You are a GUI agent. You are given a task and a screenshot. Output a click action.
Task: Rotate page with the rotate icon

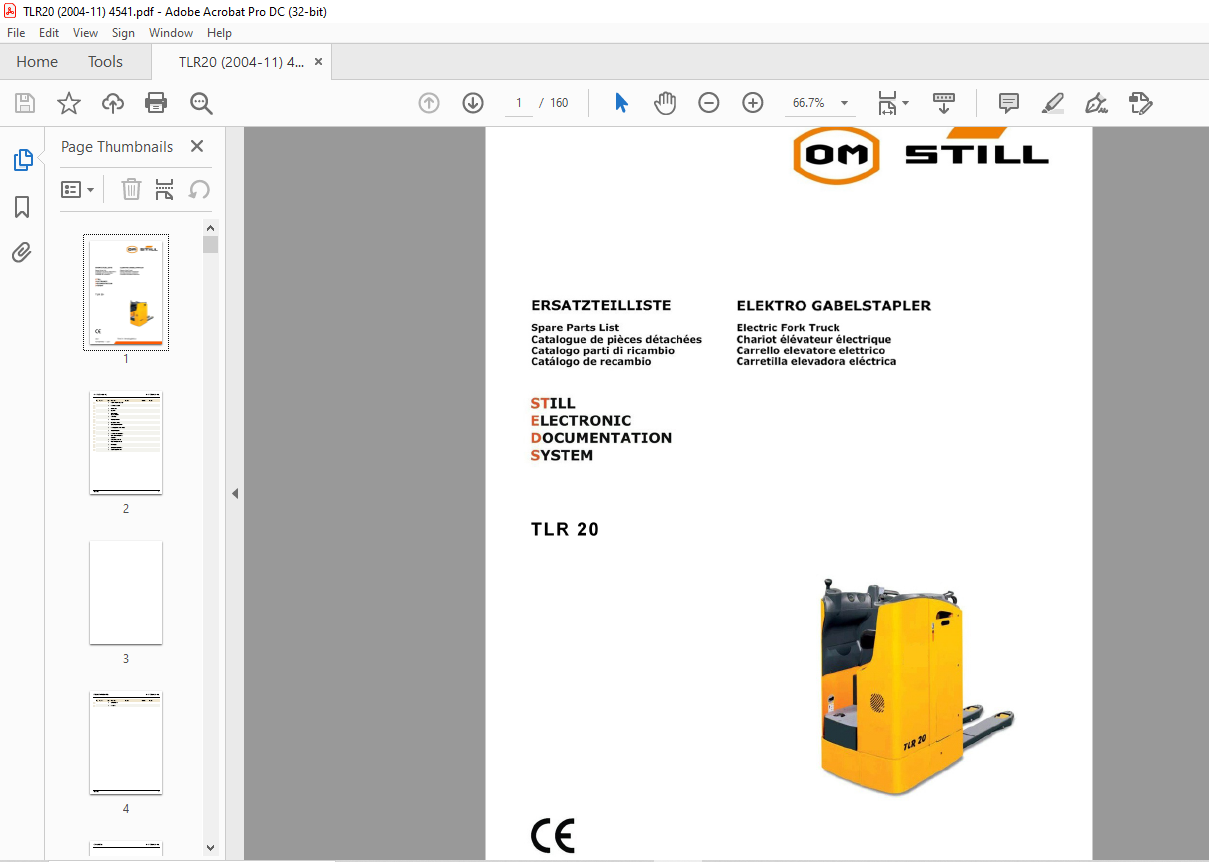coord(199,189)
